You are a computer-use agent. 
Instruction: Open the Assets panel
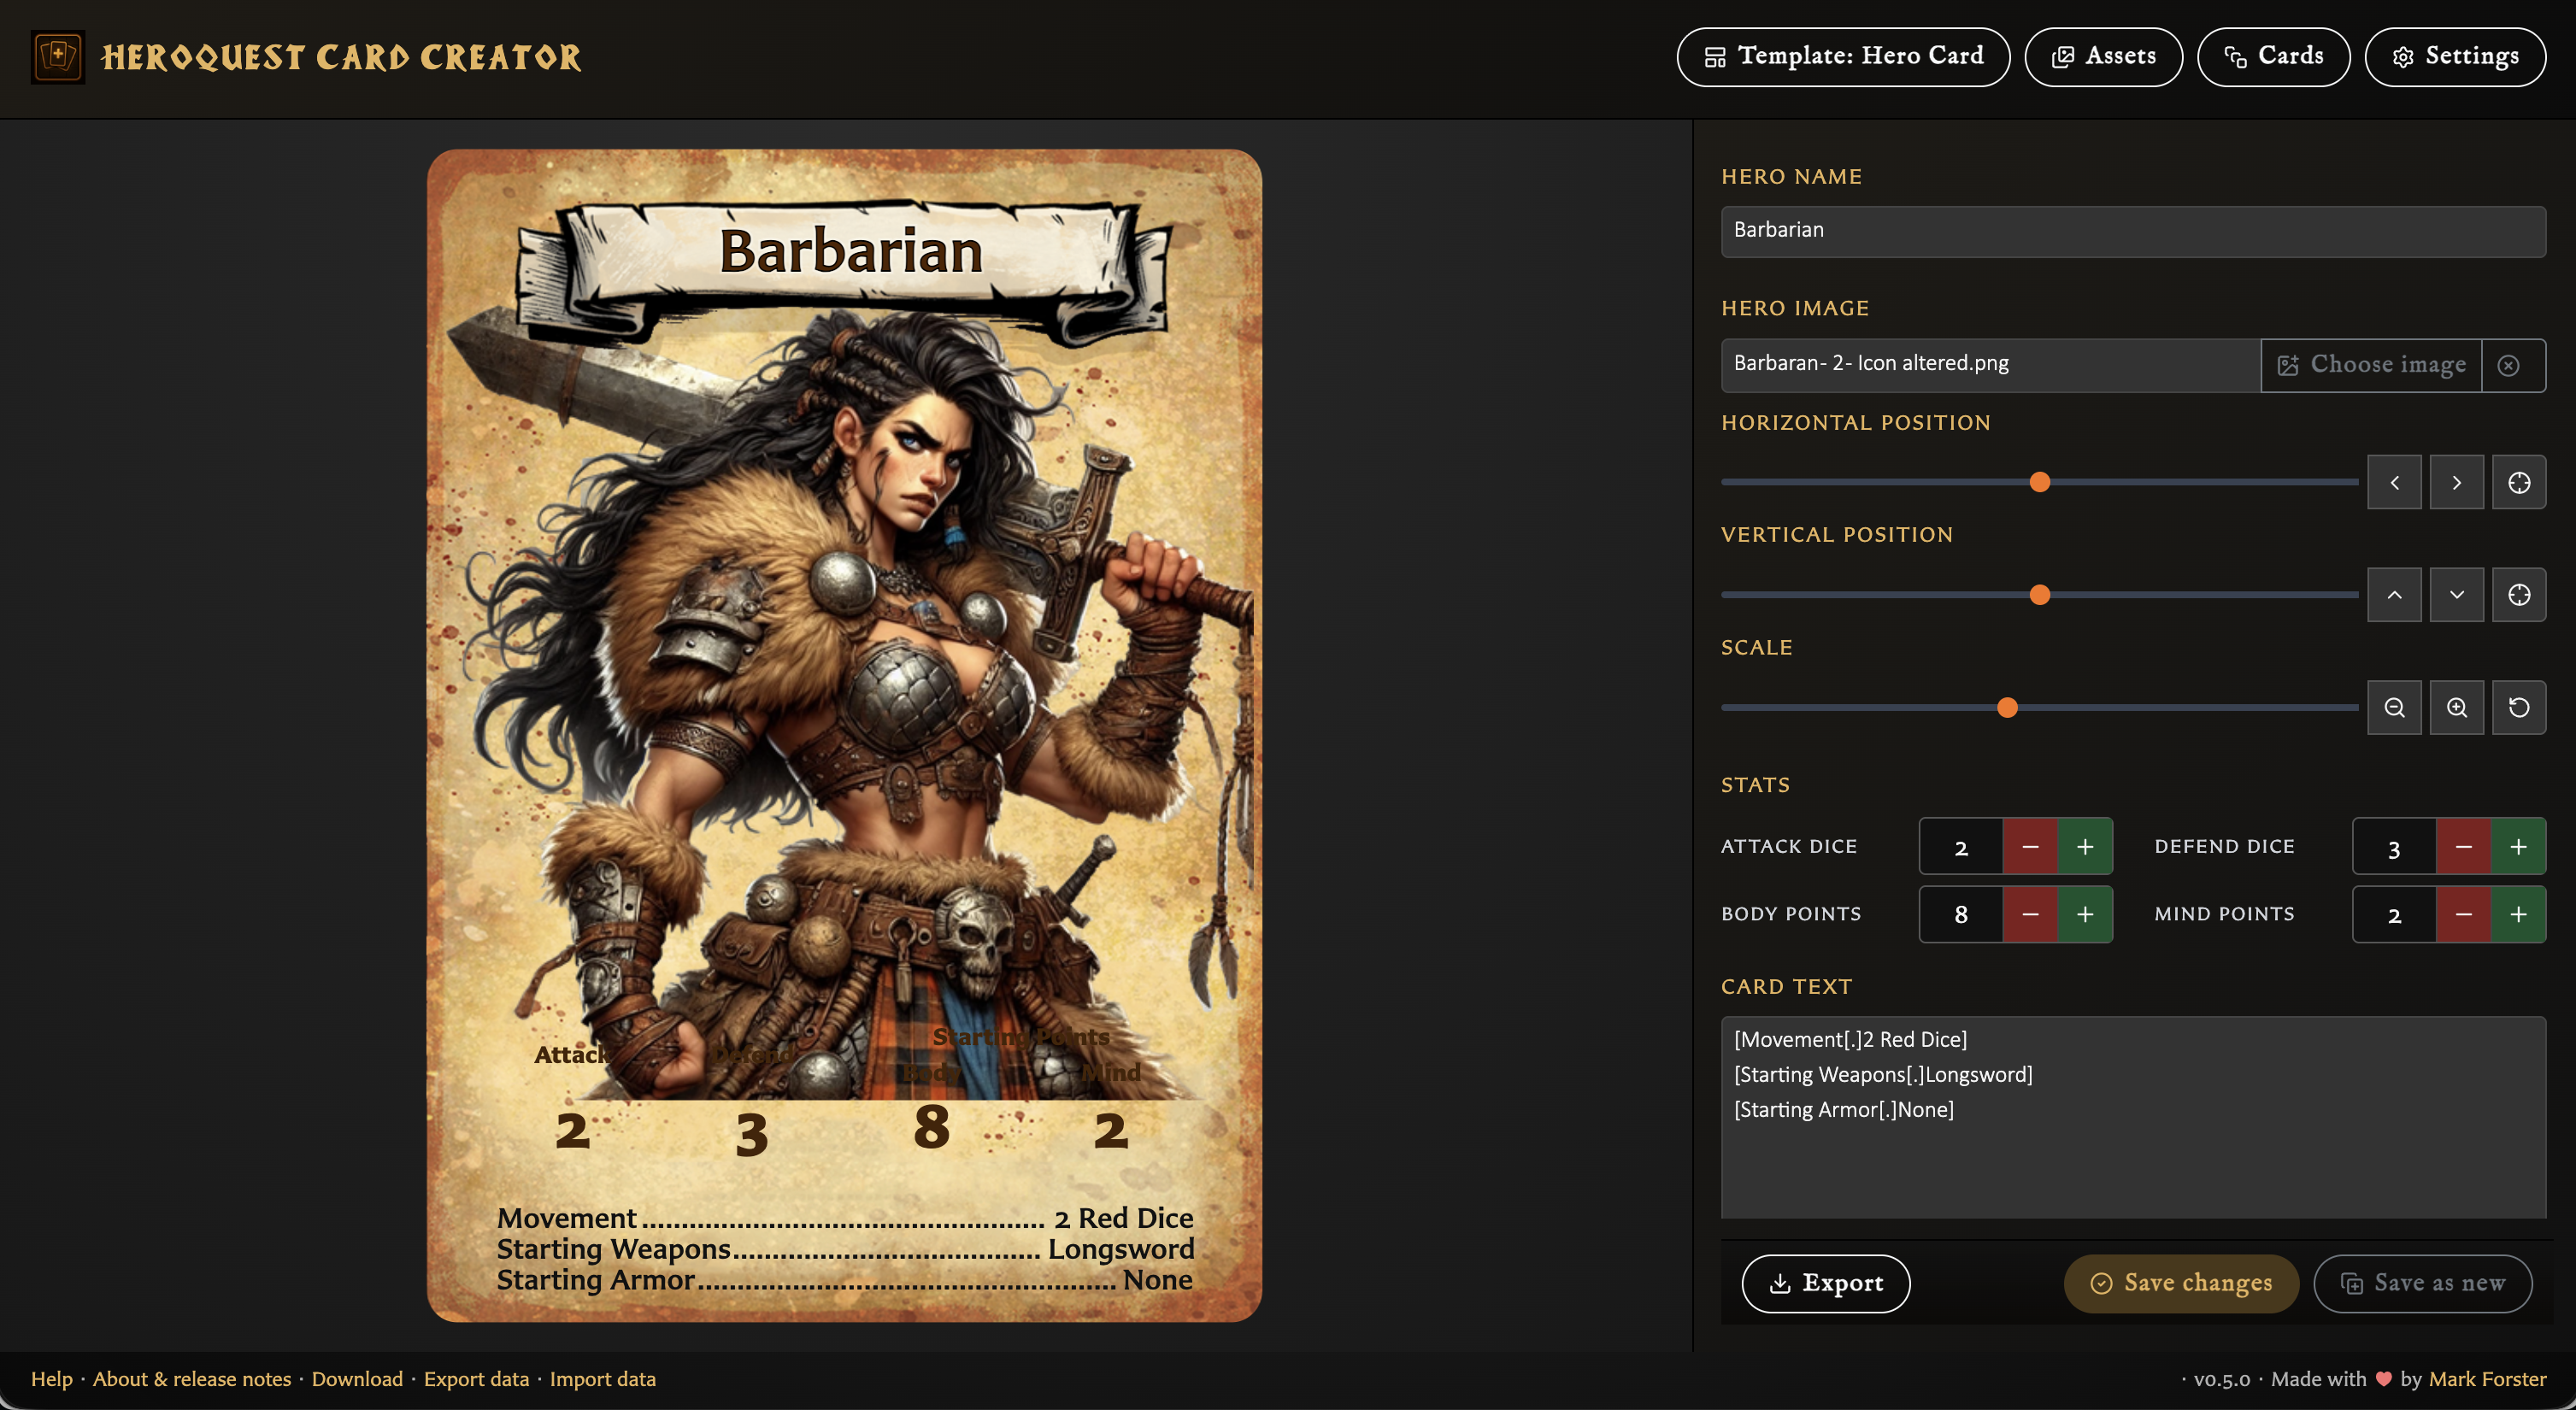[x=2103, y=57]
